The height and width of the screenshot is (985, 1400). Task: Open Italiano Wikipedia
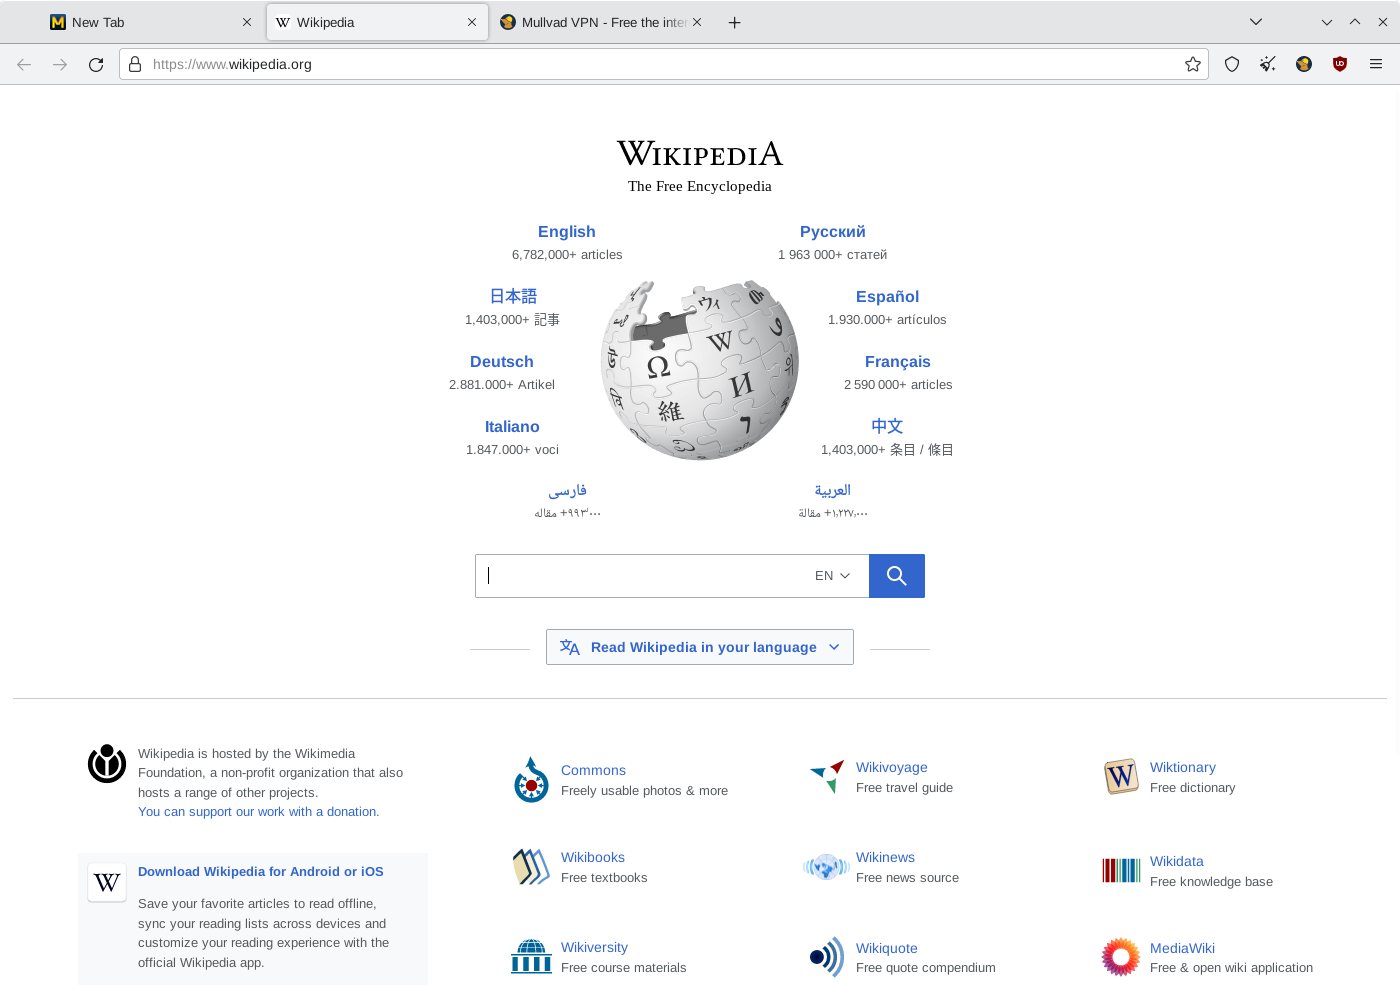pyautogui.click(x=512, y=427)
